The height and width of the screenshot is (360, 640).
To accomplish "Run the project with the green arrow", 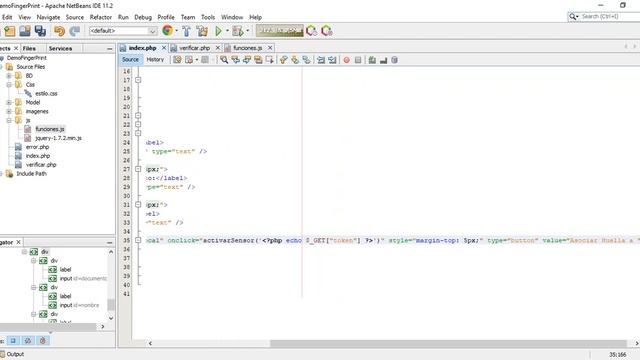I will [x=218, y=31].
